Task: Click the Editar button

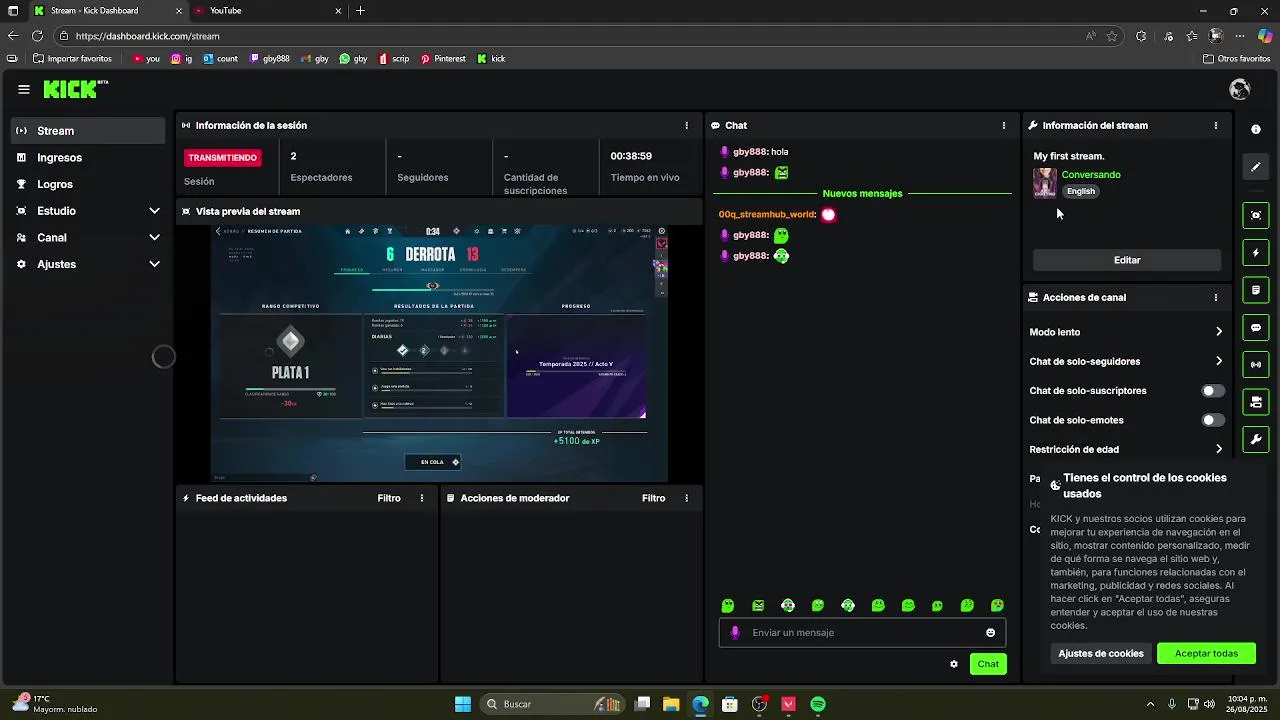Action: point(1127,260)
